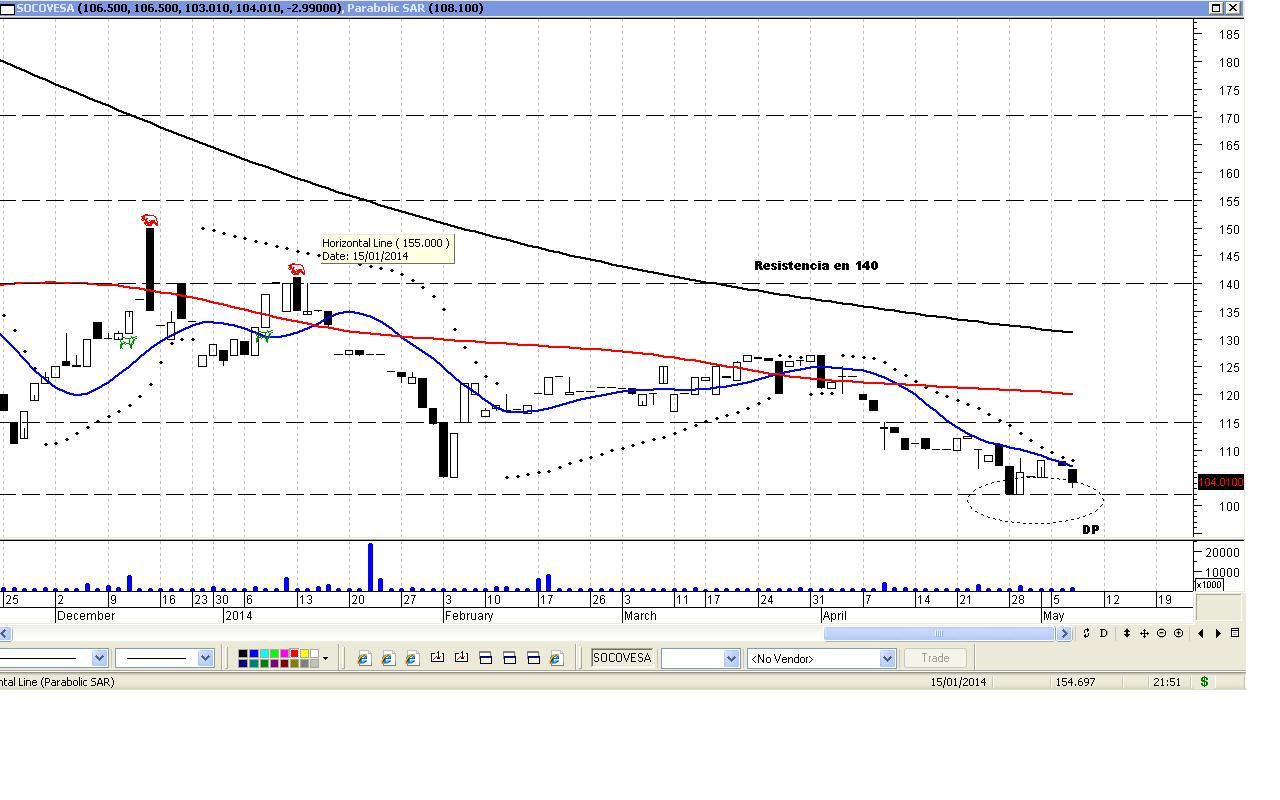Zoom out using the circled minus icon

[x=1161, y=633]
